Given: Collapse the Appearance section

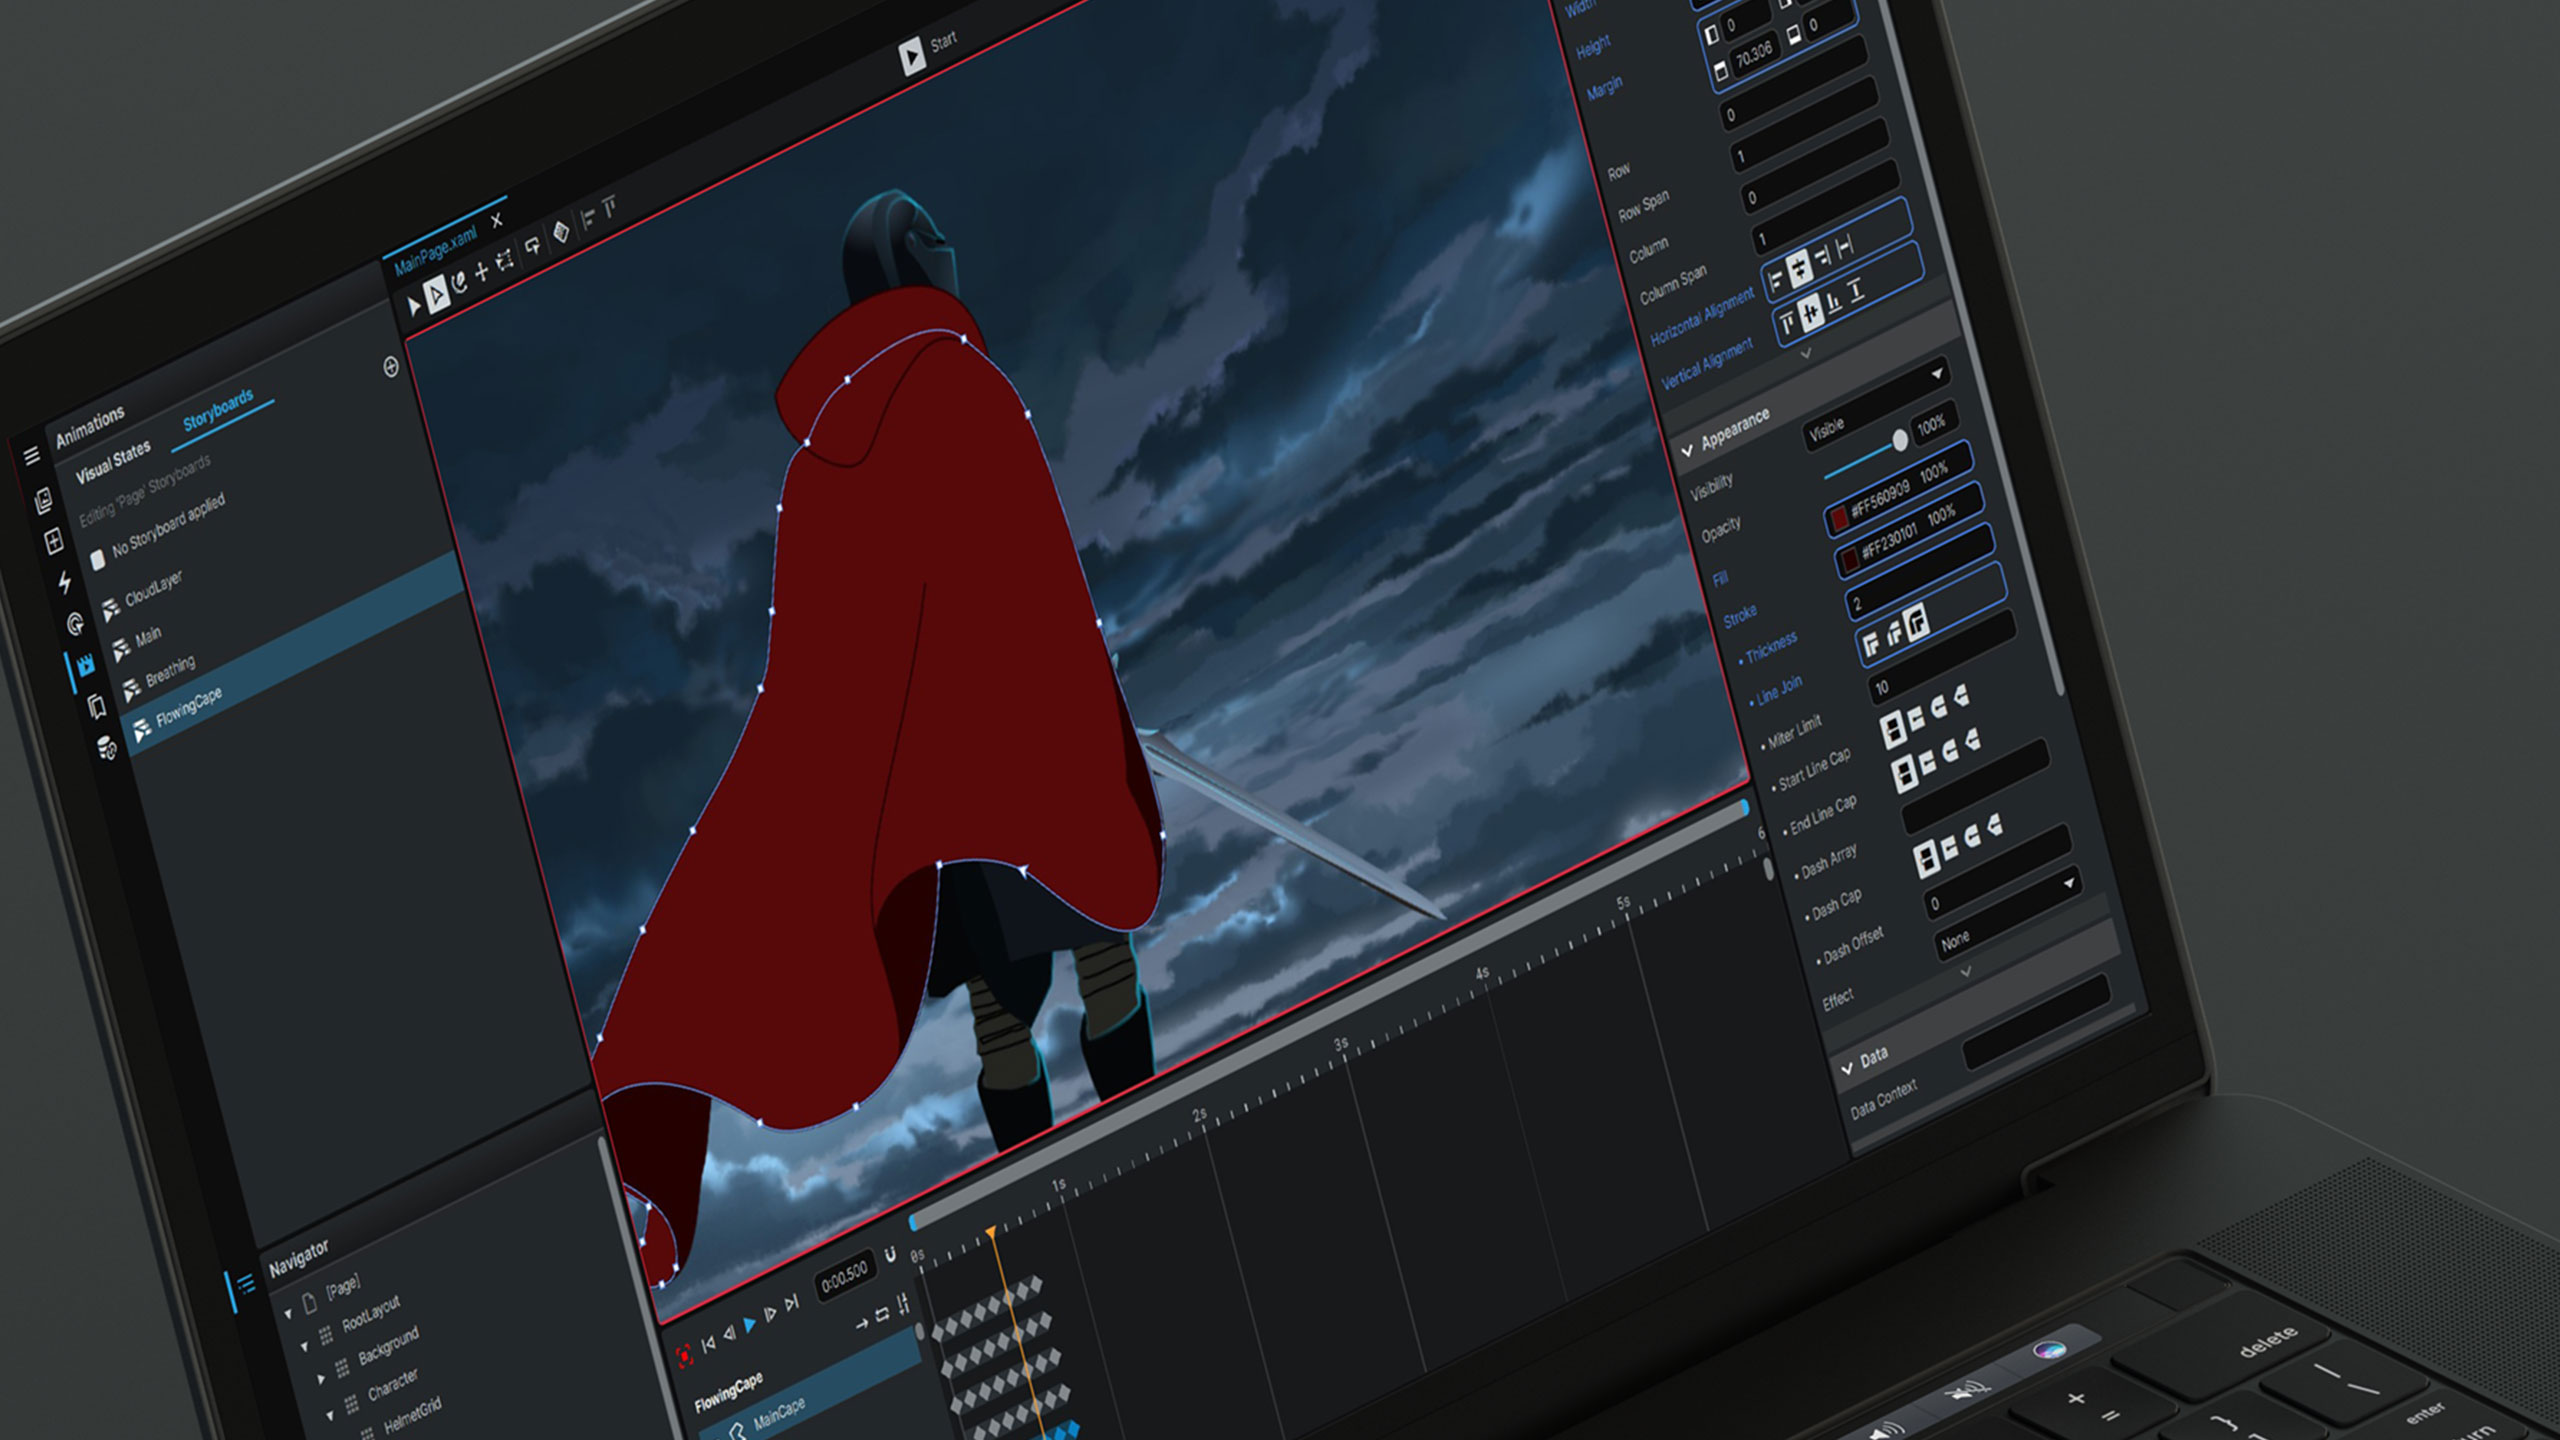Looking at the screenshot, I should coord(1687,451).
